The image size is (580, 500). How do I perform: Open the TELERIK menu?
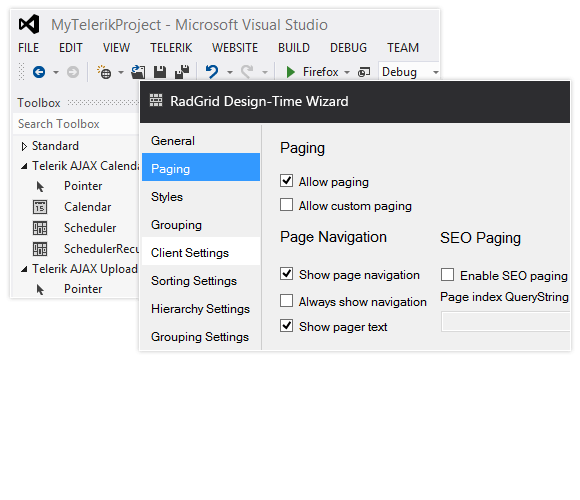171,48
